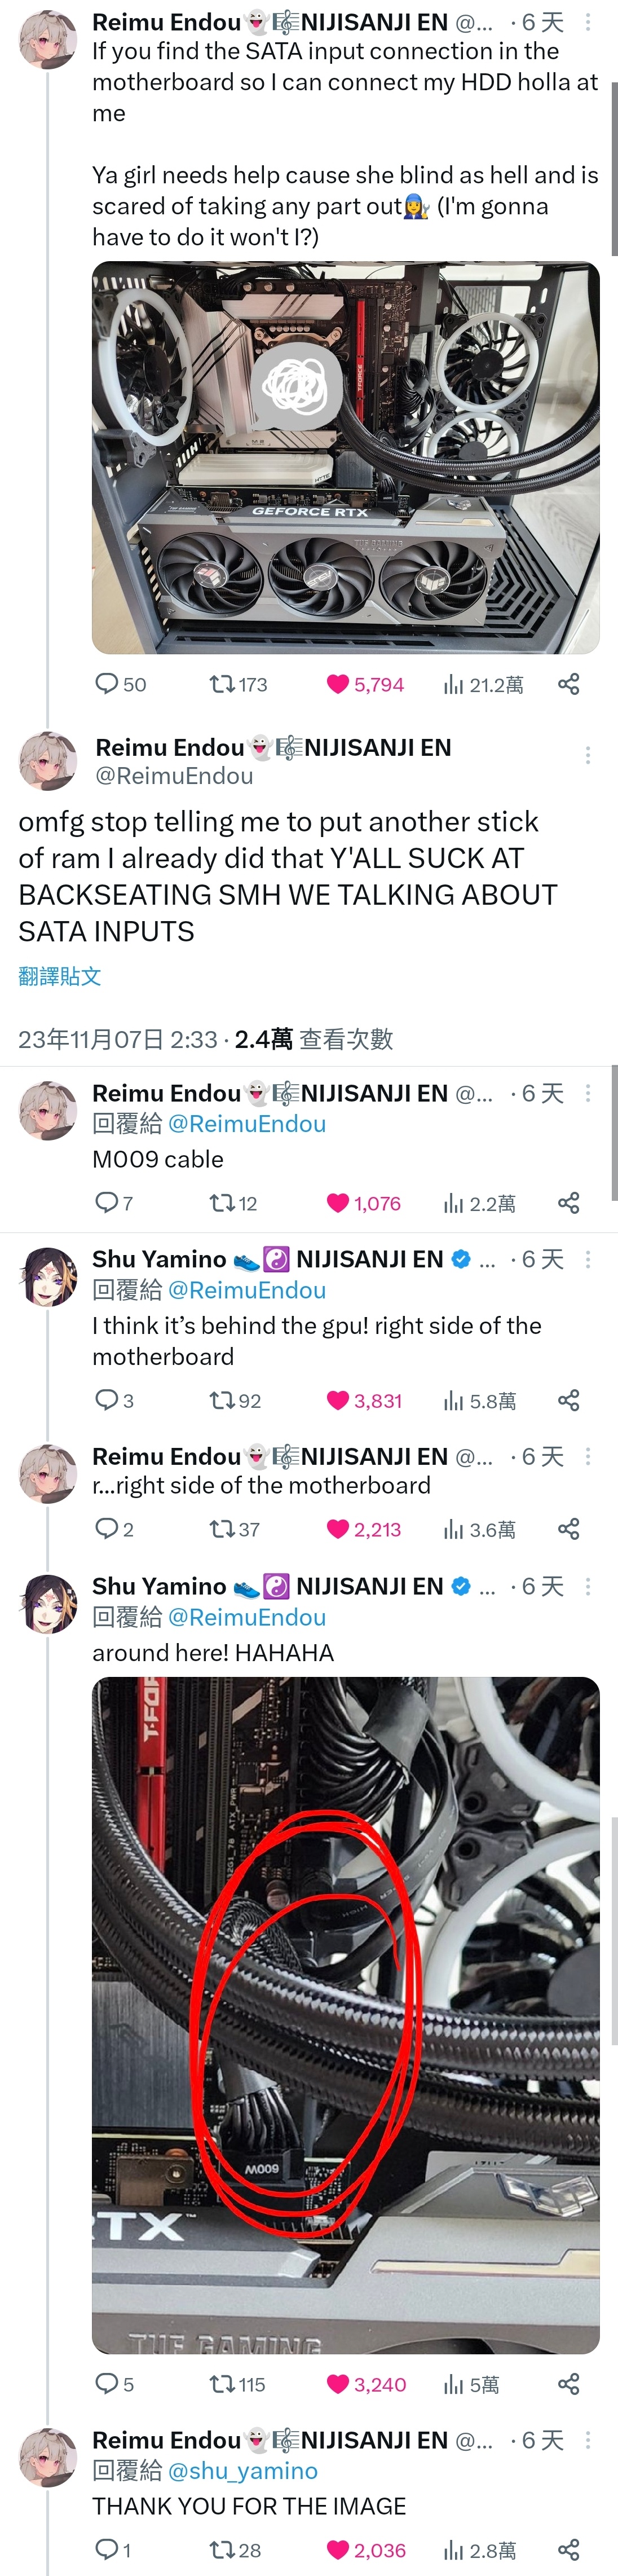Open more options menu on the first tweet
This screenshot has width=618, height=2576.
click(588, 22)
